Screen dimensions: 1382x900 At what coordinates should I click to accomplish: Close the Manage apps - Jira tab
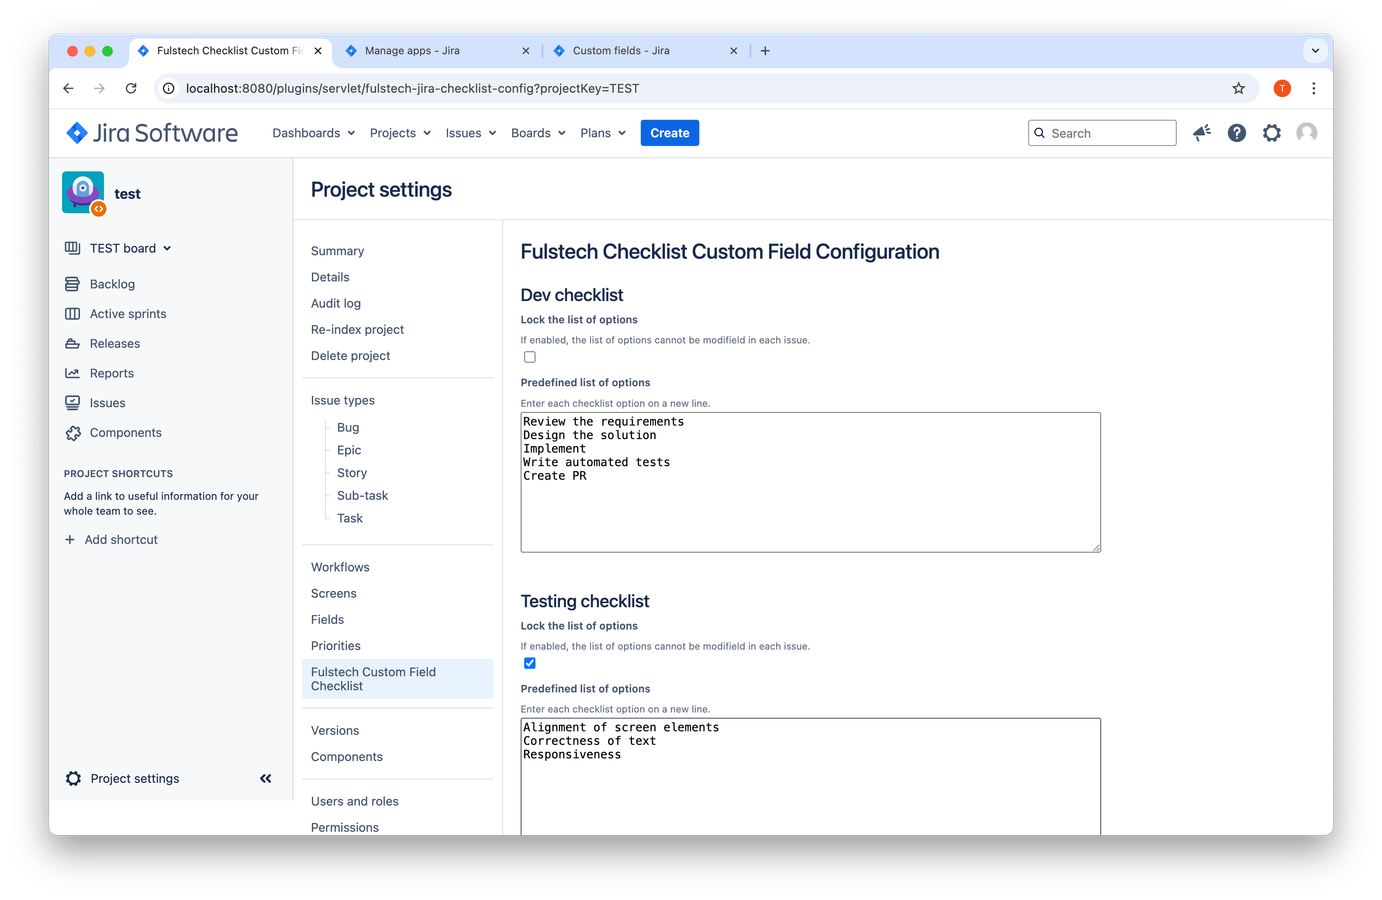526,50
